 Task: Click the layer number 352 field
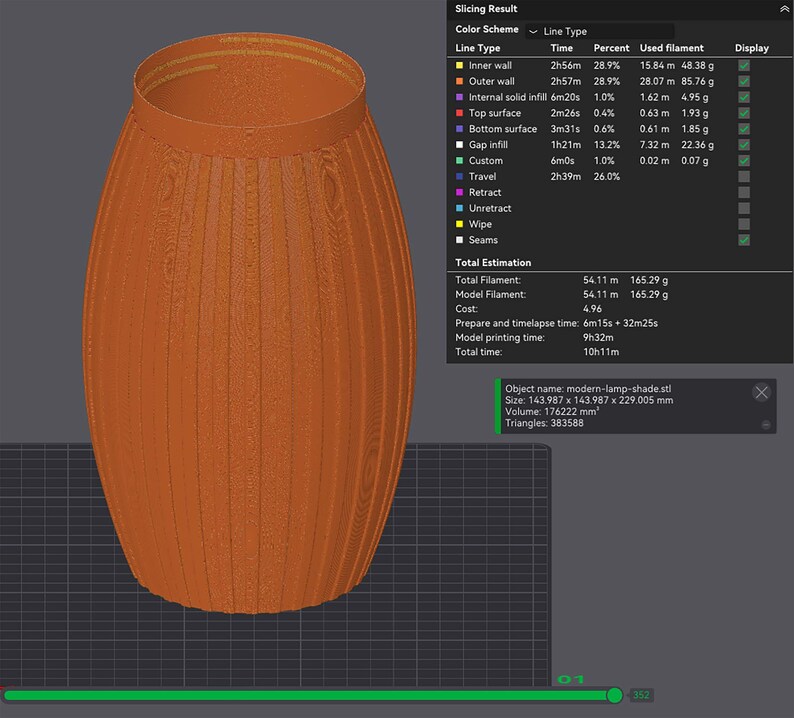click(641, 695)
